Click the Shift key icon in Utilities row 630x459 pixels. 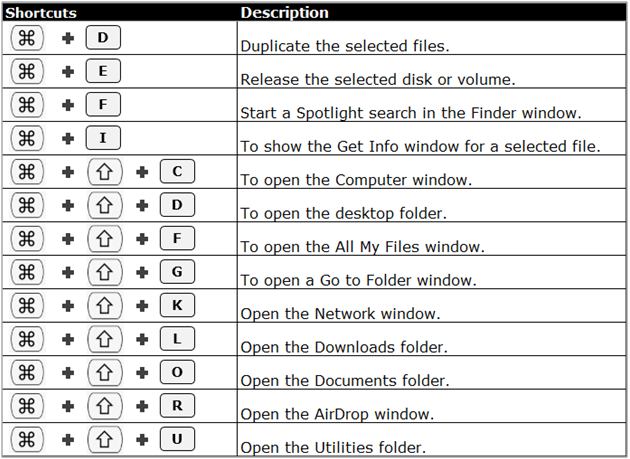(105, 439)
